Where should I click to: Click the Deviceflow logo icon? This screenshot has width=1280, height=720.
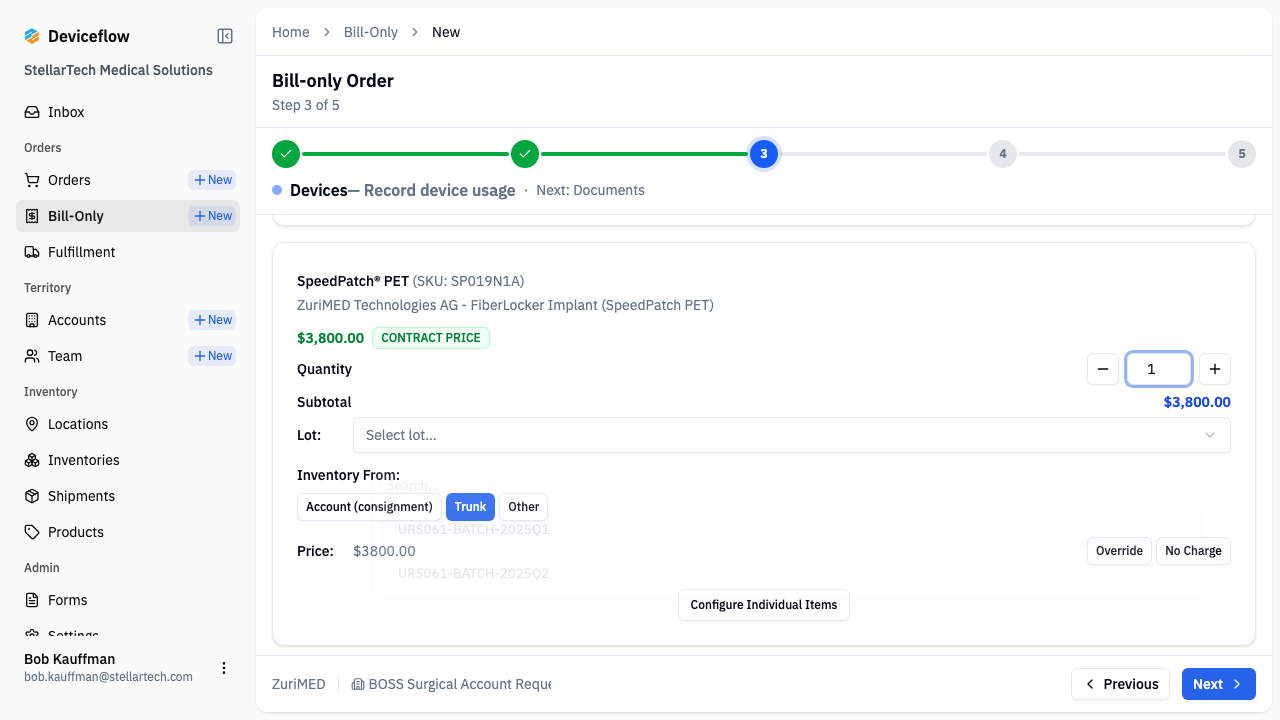32,36
